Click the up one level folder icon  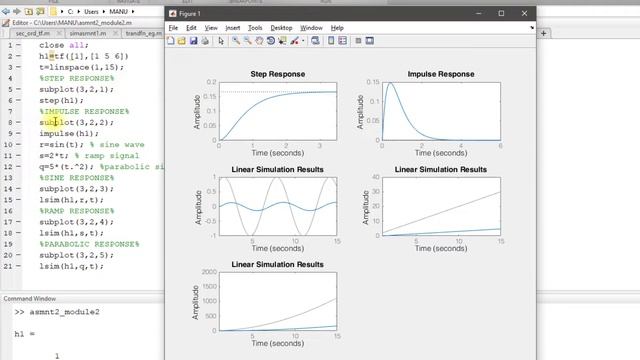[x=29, y=11]
